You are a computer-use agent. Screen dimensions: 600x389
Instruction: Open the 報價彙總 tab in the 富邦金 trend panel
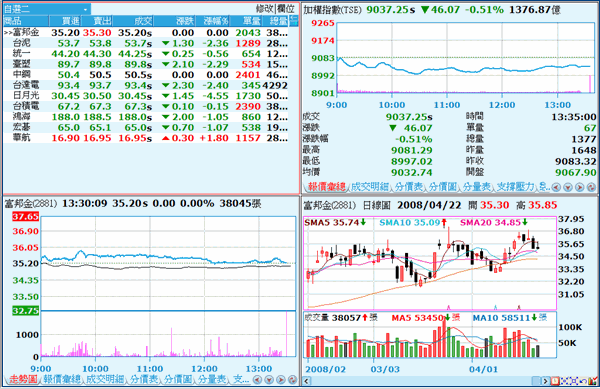[x=61, y=379]
